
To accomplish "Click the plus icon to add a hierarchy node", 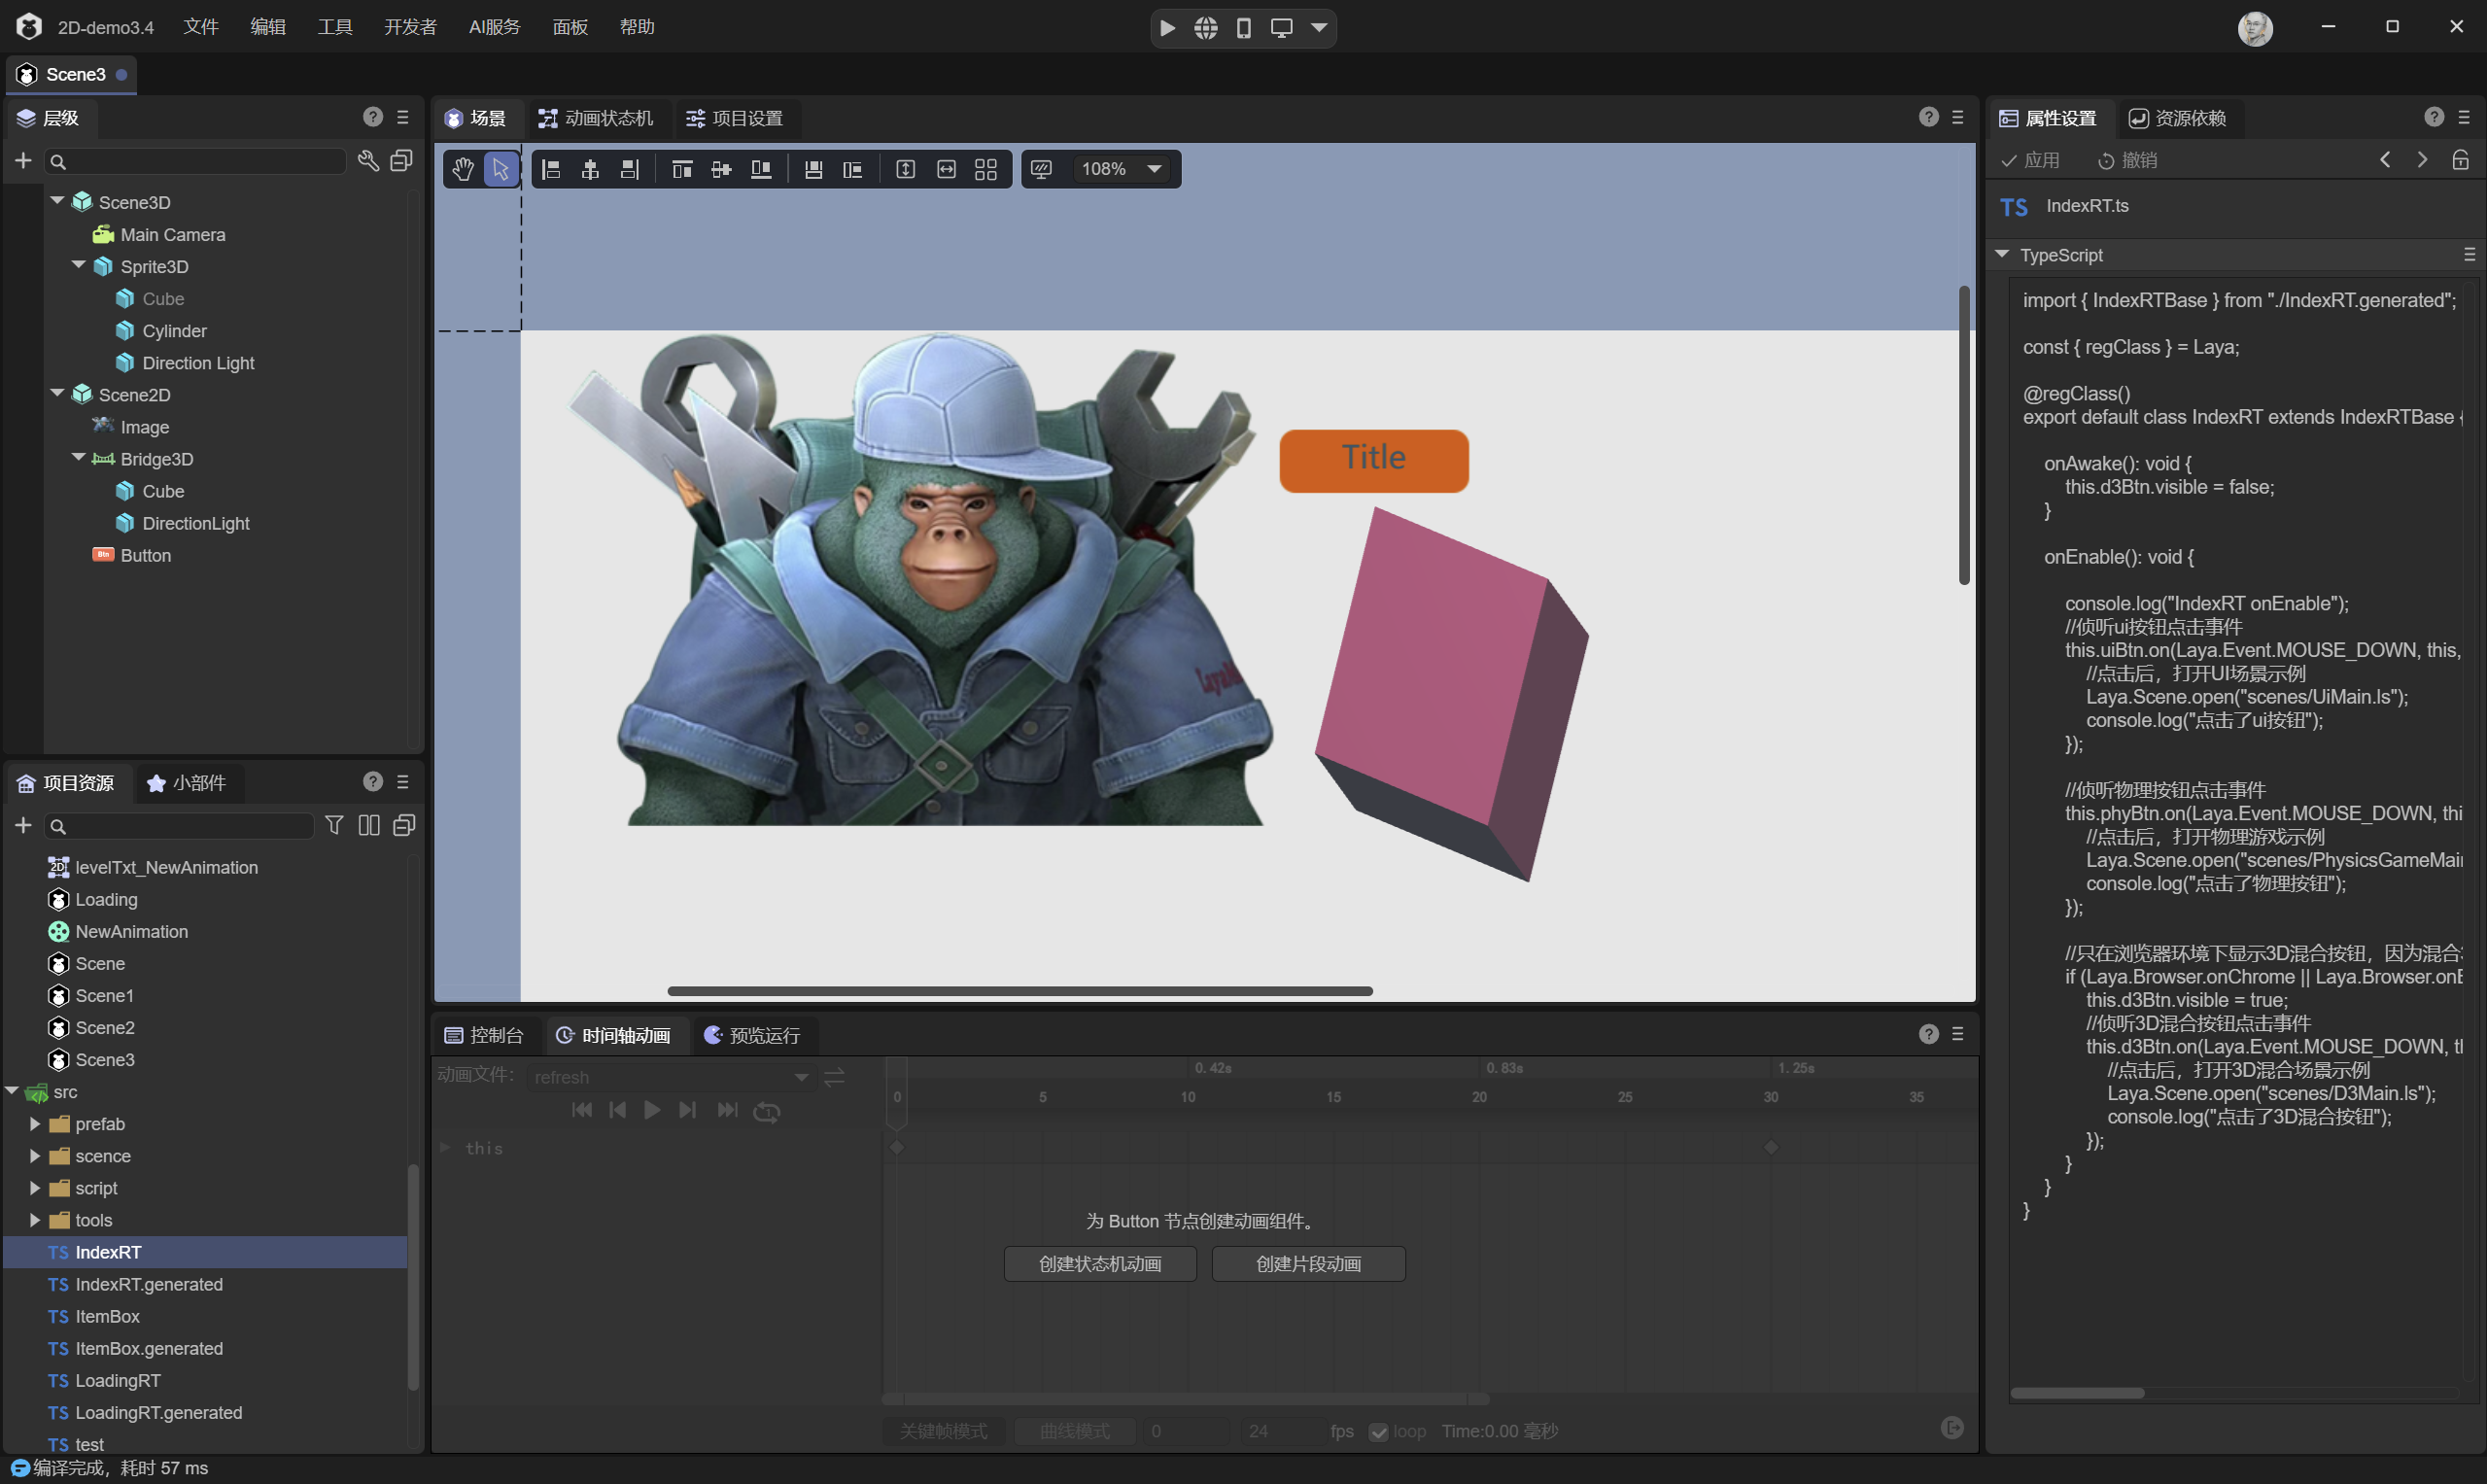I will coord(23,161).
